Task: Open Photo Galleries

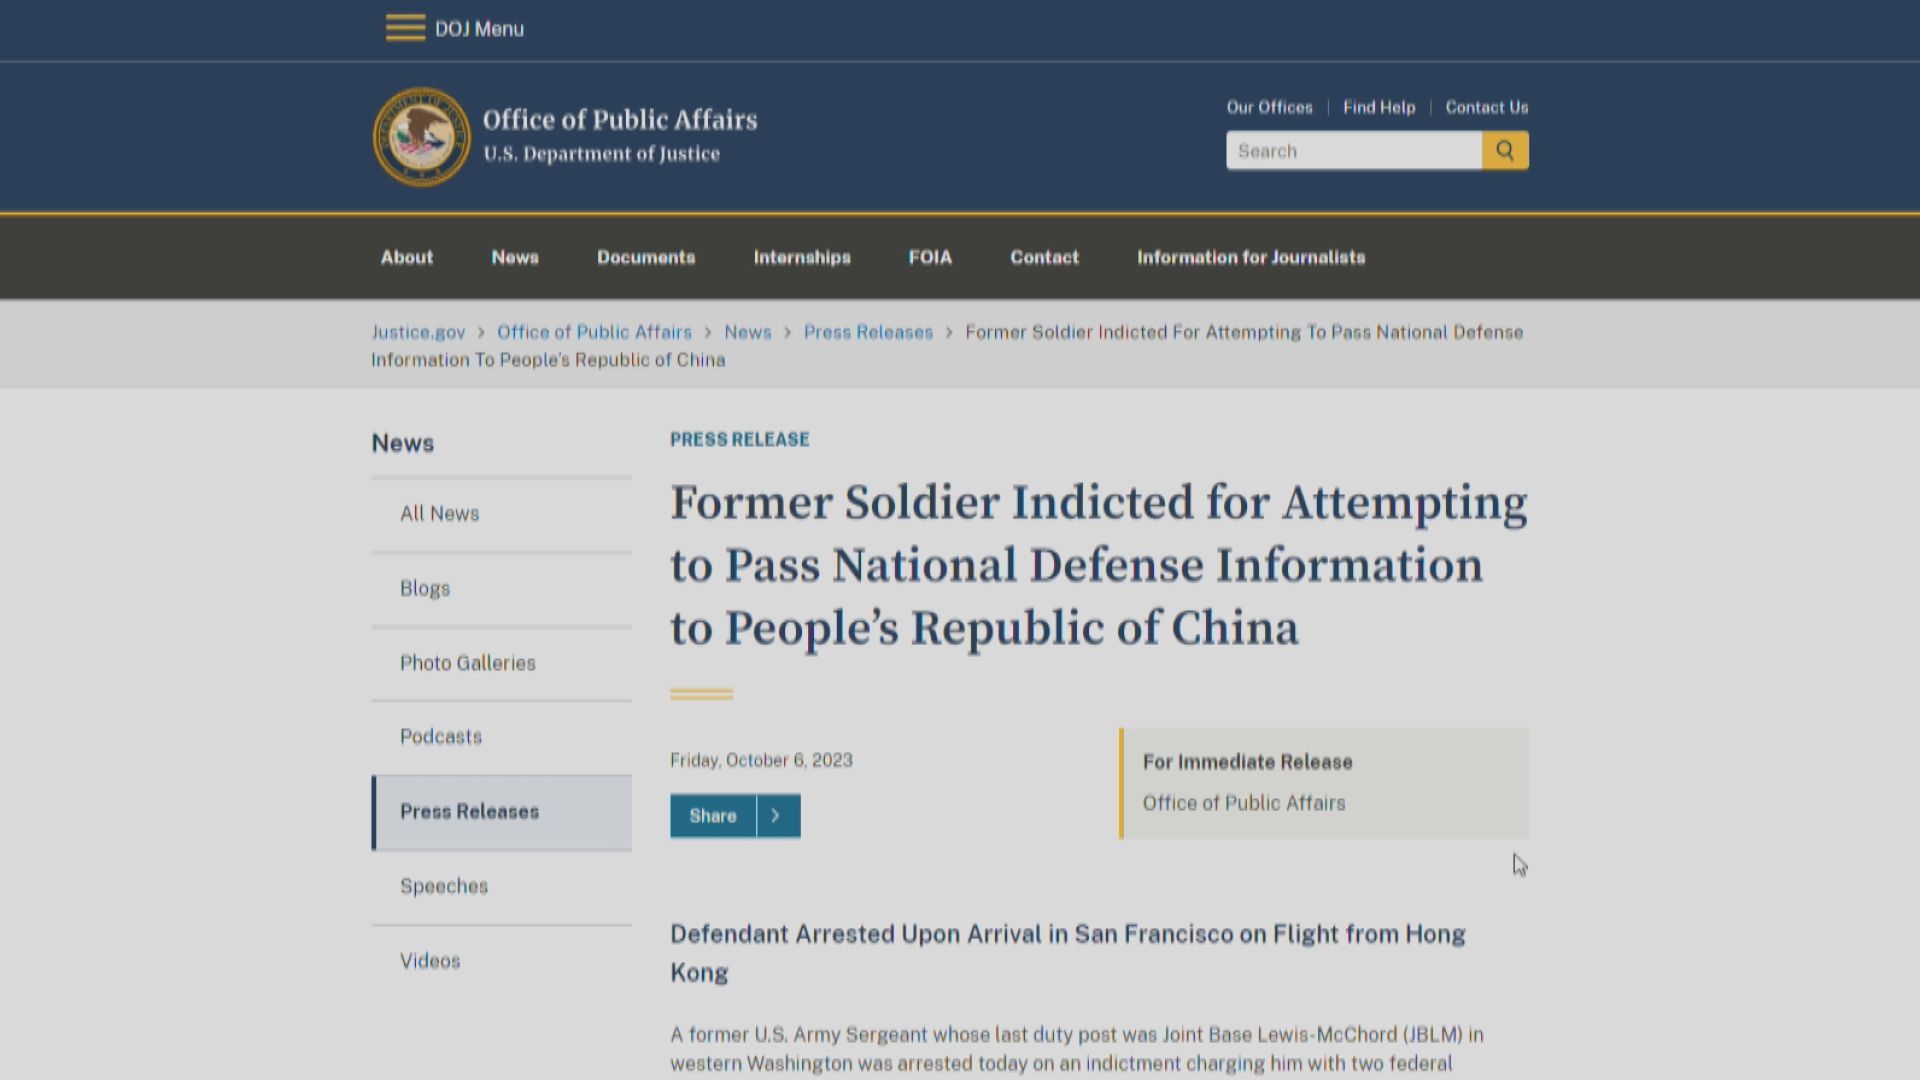Action: (x=467, y=662)
